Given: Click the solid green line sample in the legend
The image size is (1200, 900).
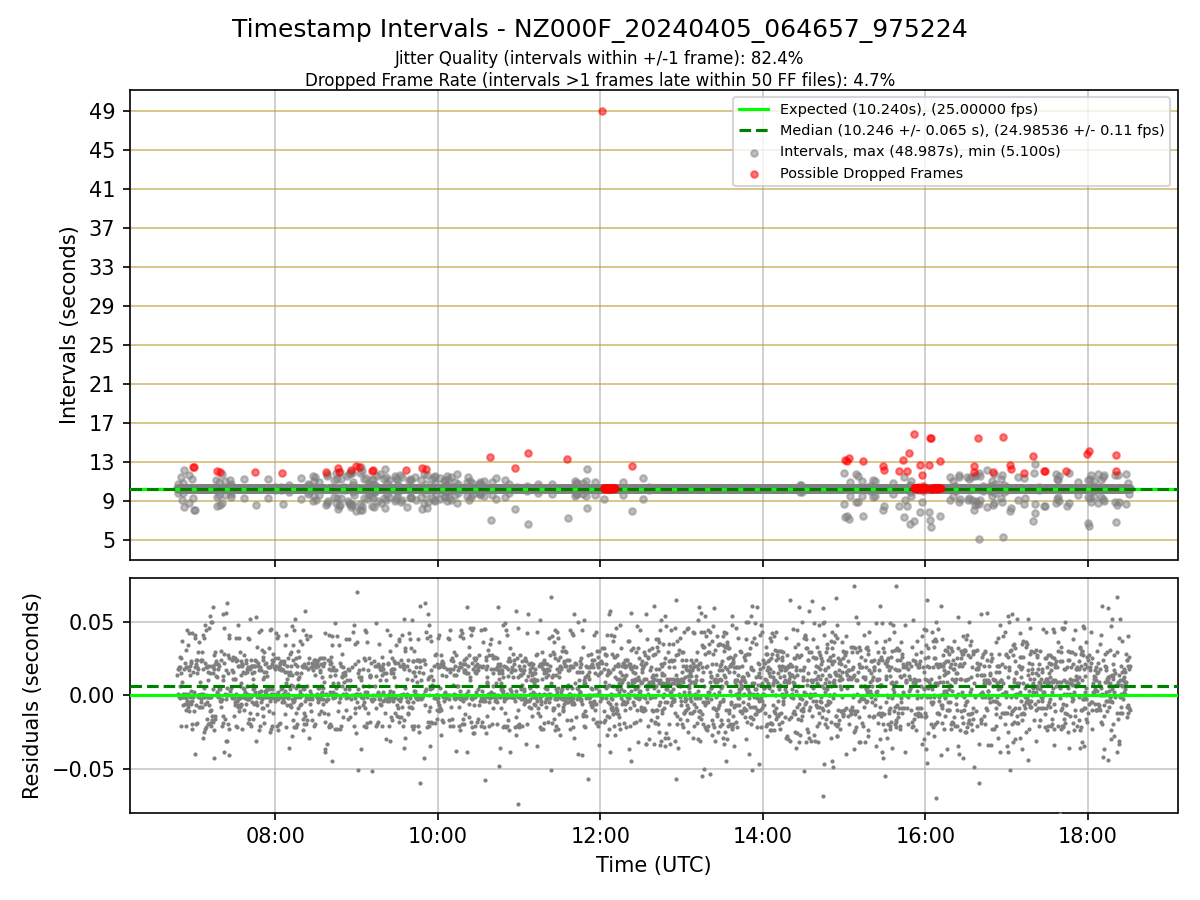Looking at the screenshot, I should coord(754,109).
